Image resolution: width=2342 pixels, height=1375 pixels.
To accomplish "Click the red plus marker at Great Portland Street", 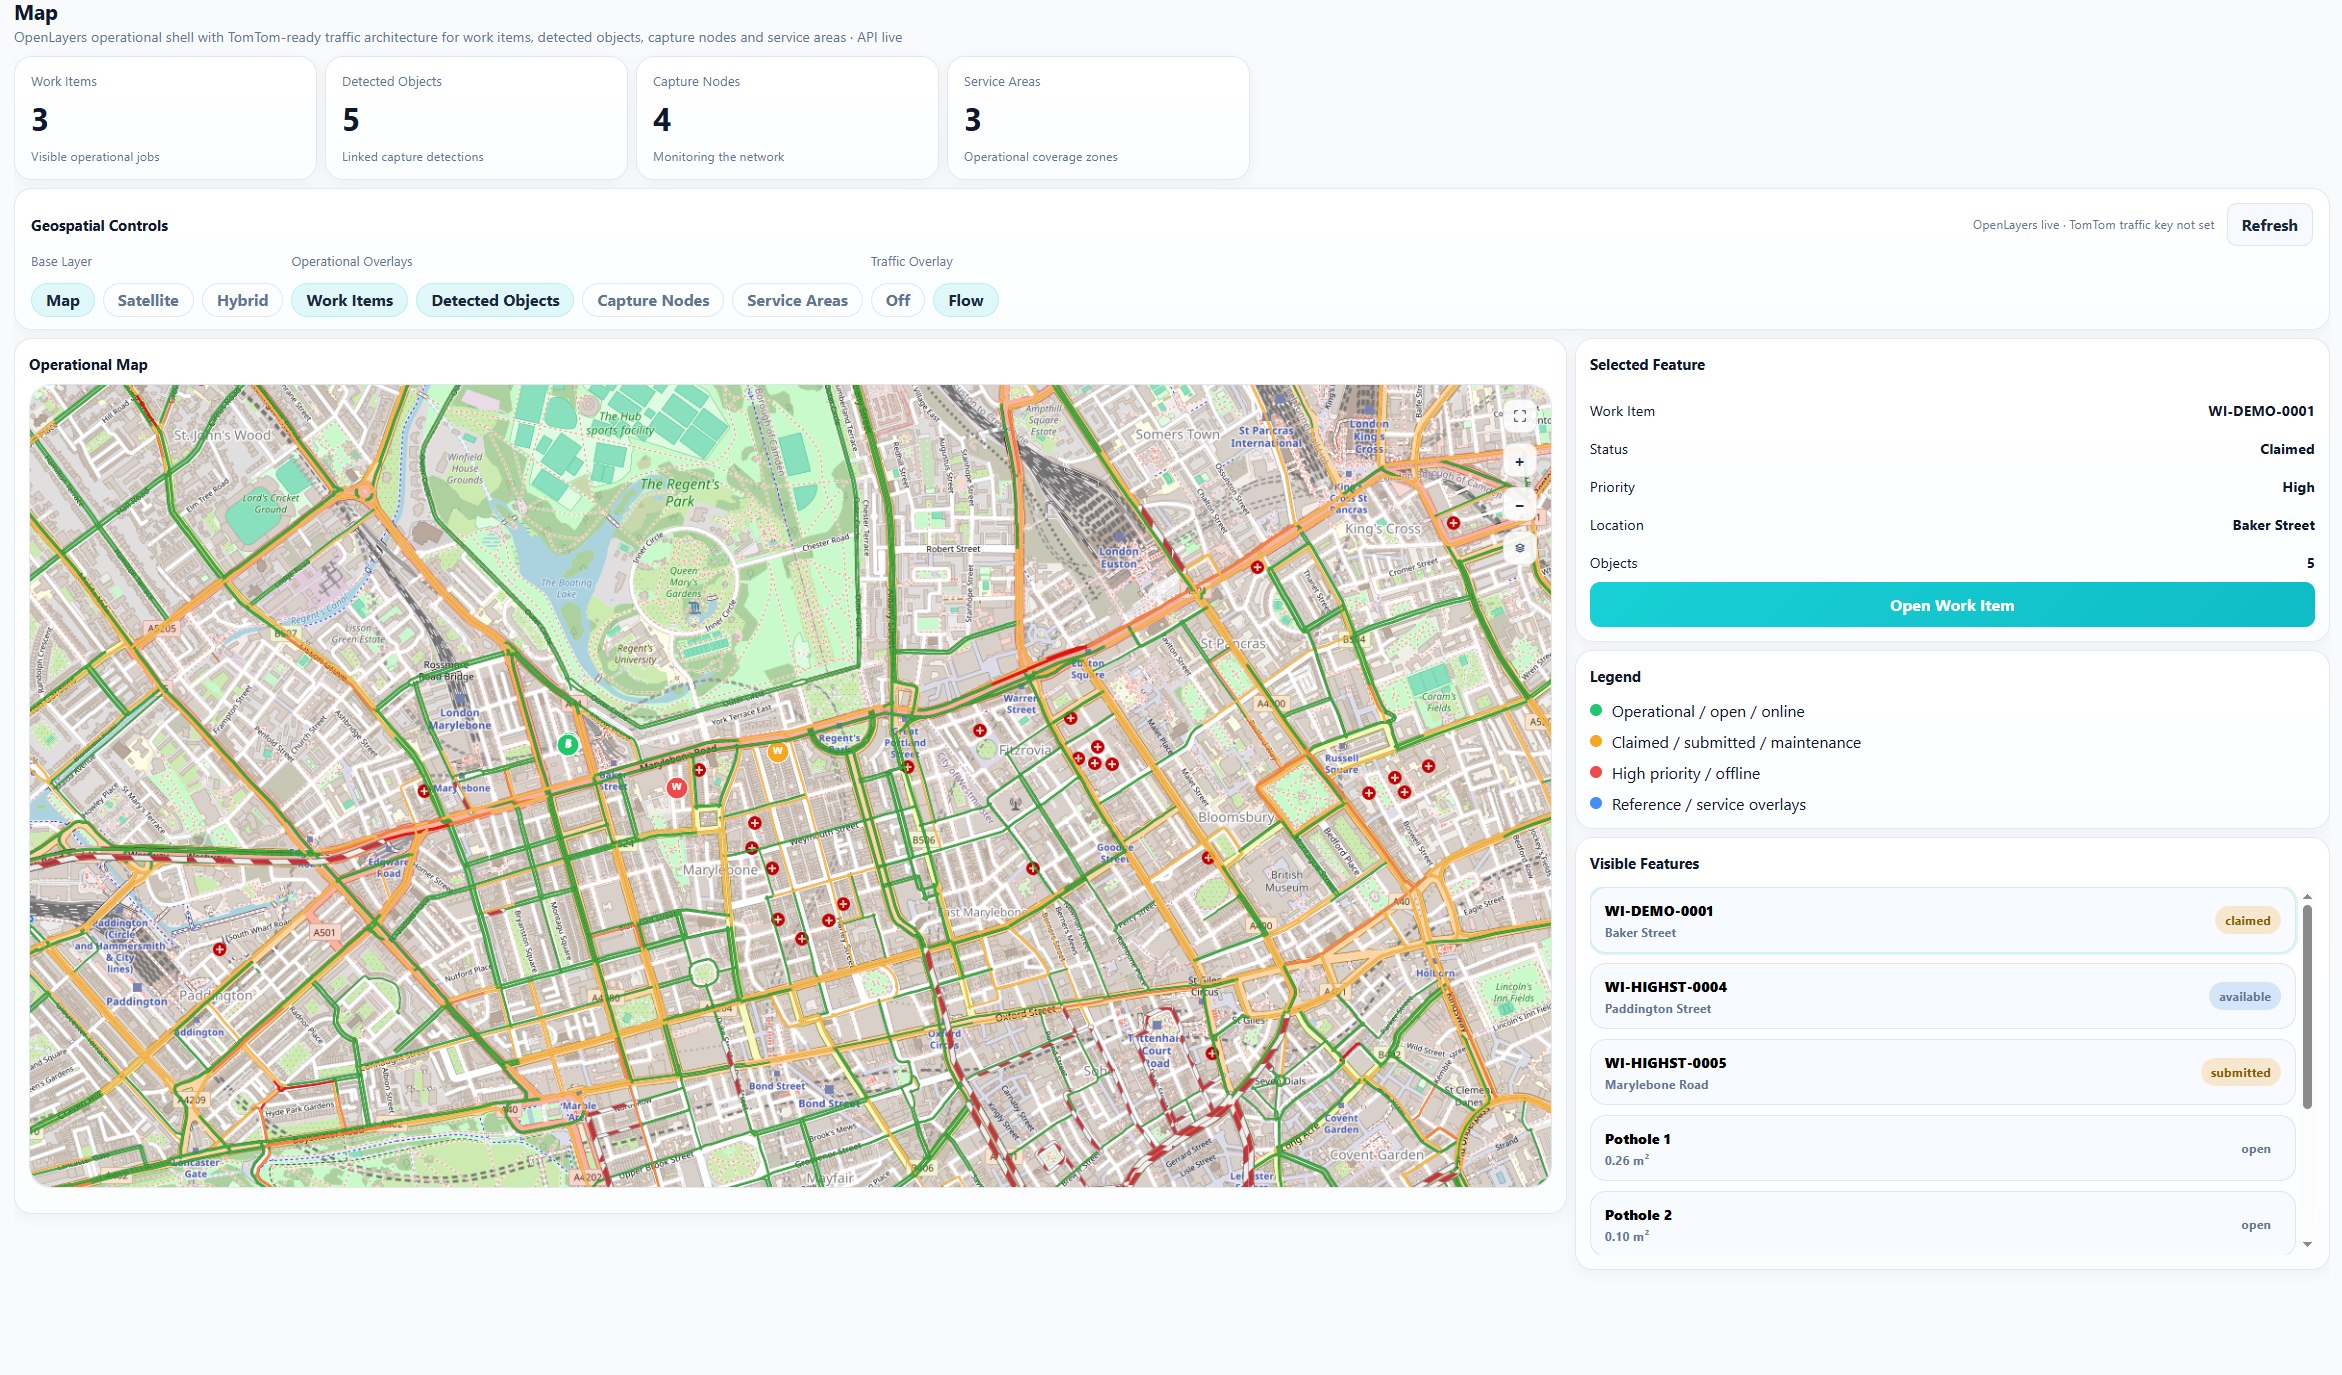I will (x=908, y=767).
